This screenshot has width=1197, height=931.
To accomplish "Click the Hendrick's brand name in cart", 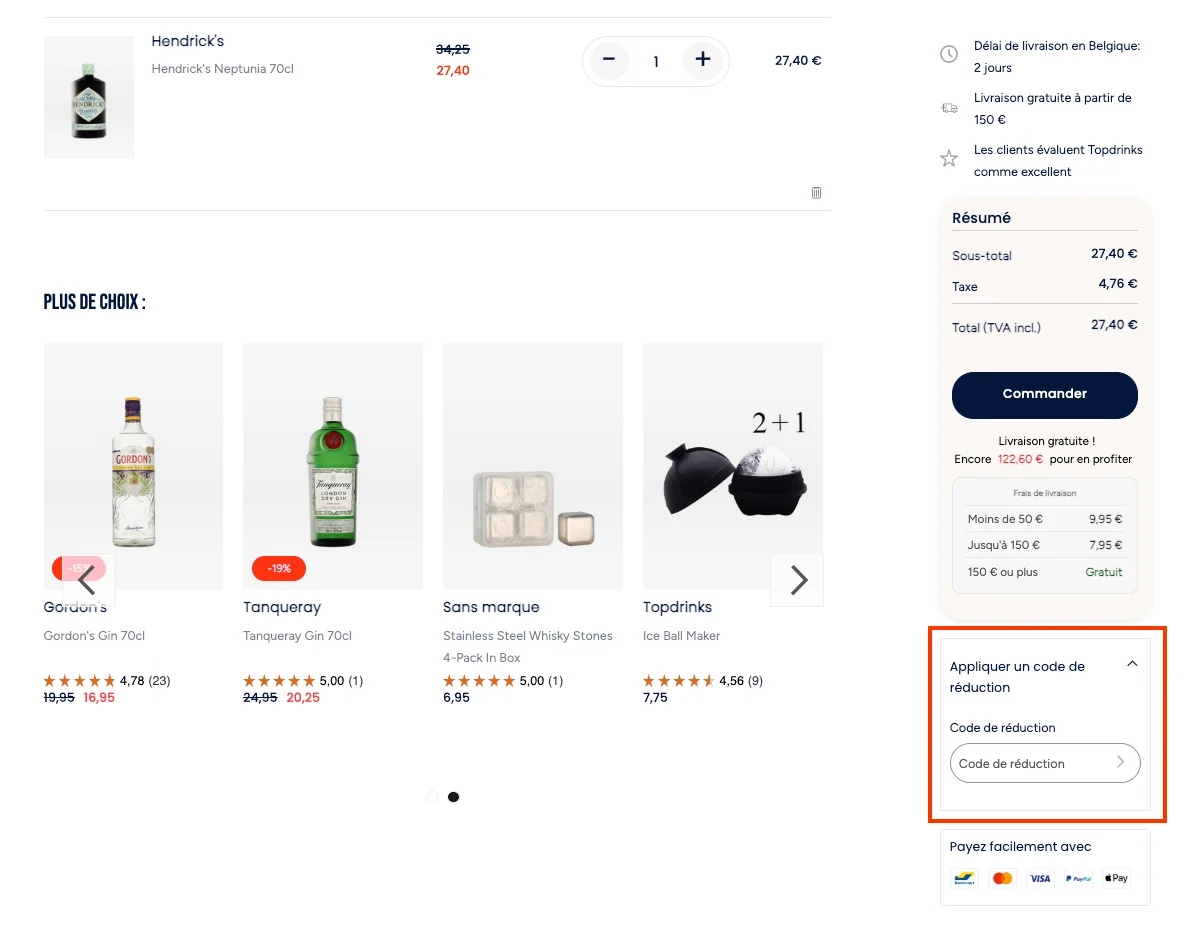I will pyautogui.click(x=188, y=41).
